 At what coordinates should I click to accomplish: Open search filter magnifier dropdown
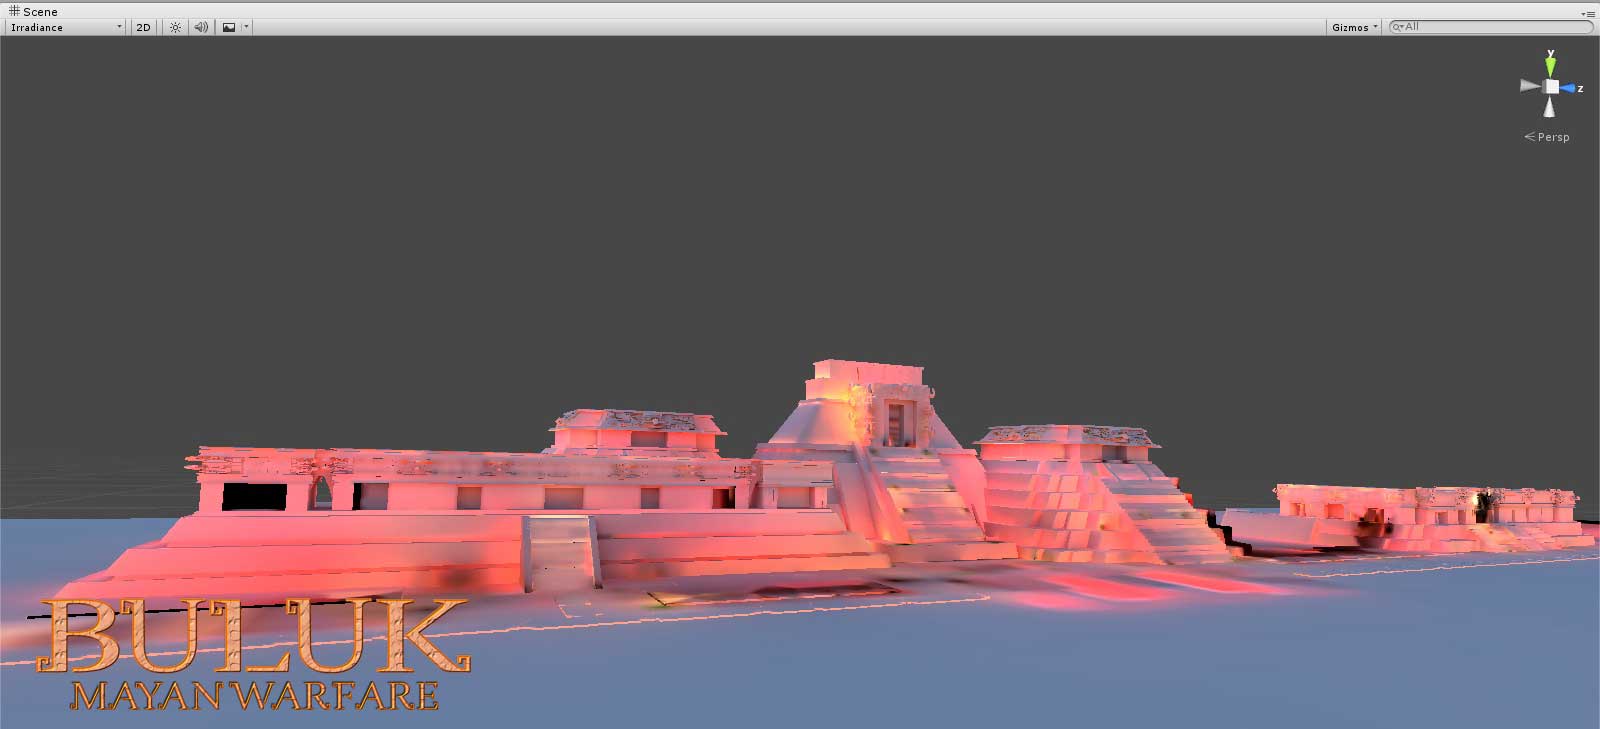pos(1398,27)
